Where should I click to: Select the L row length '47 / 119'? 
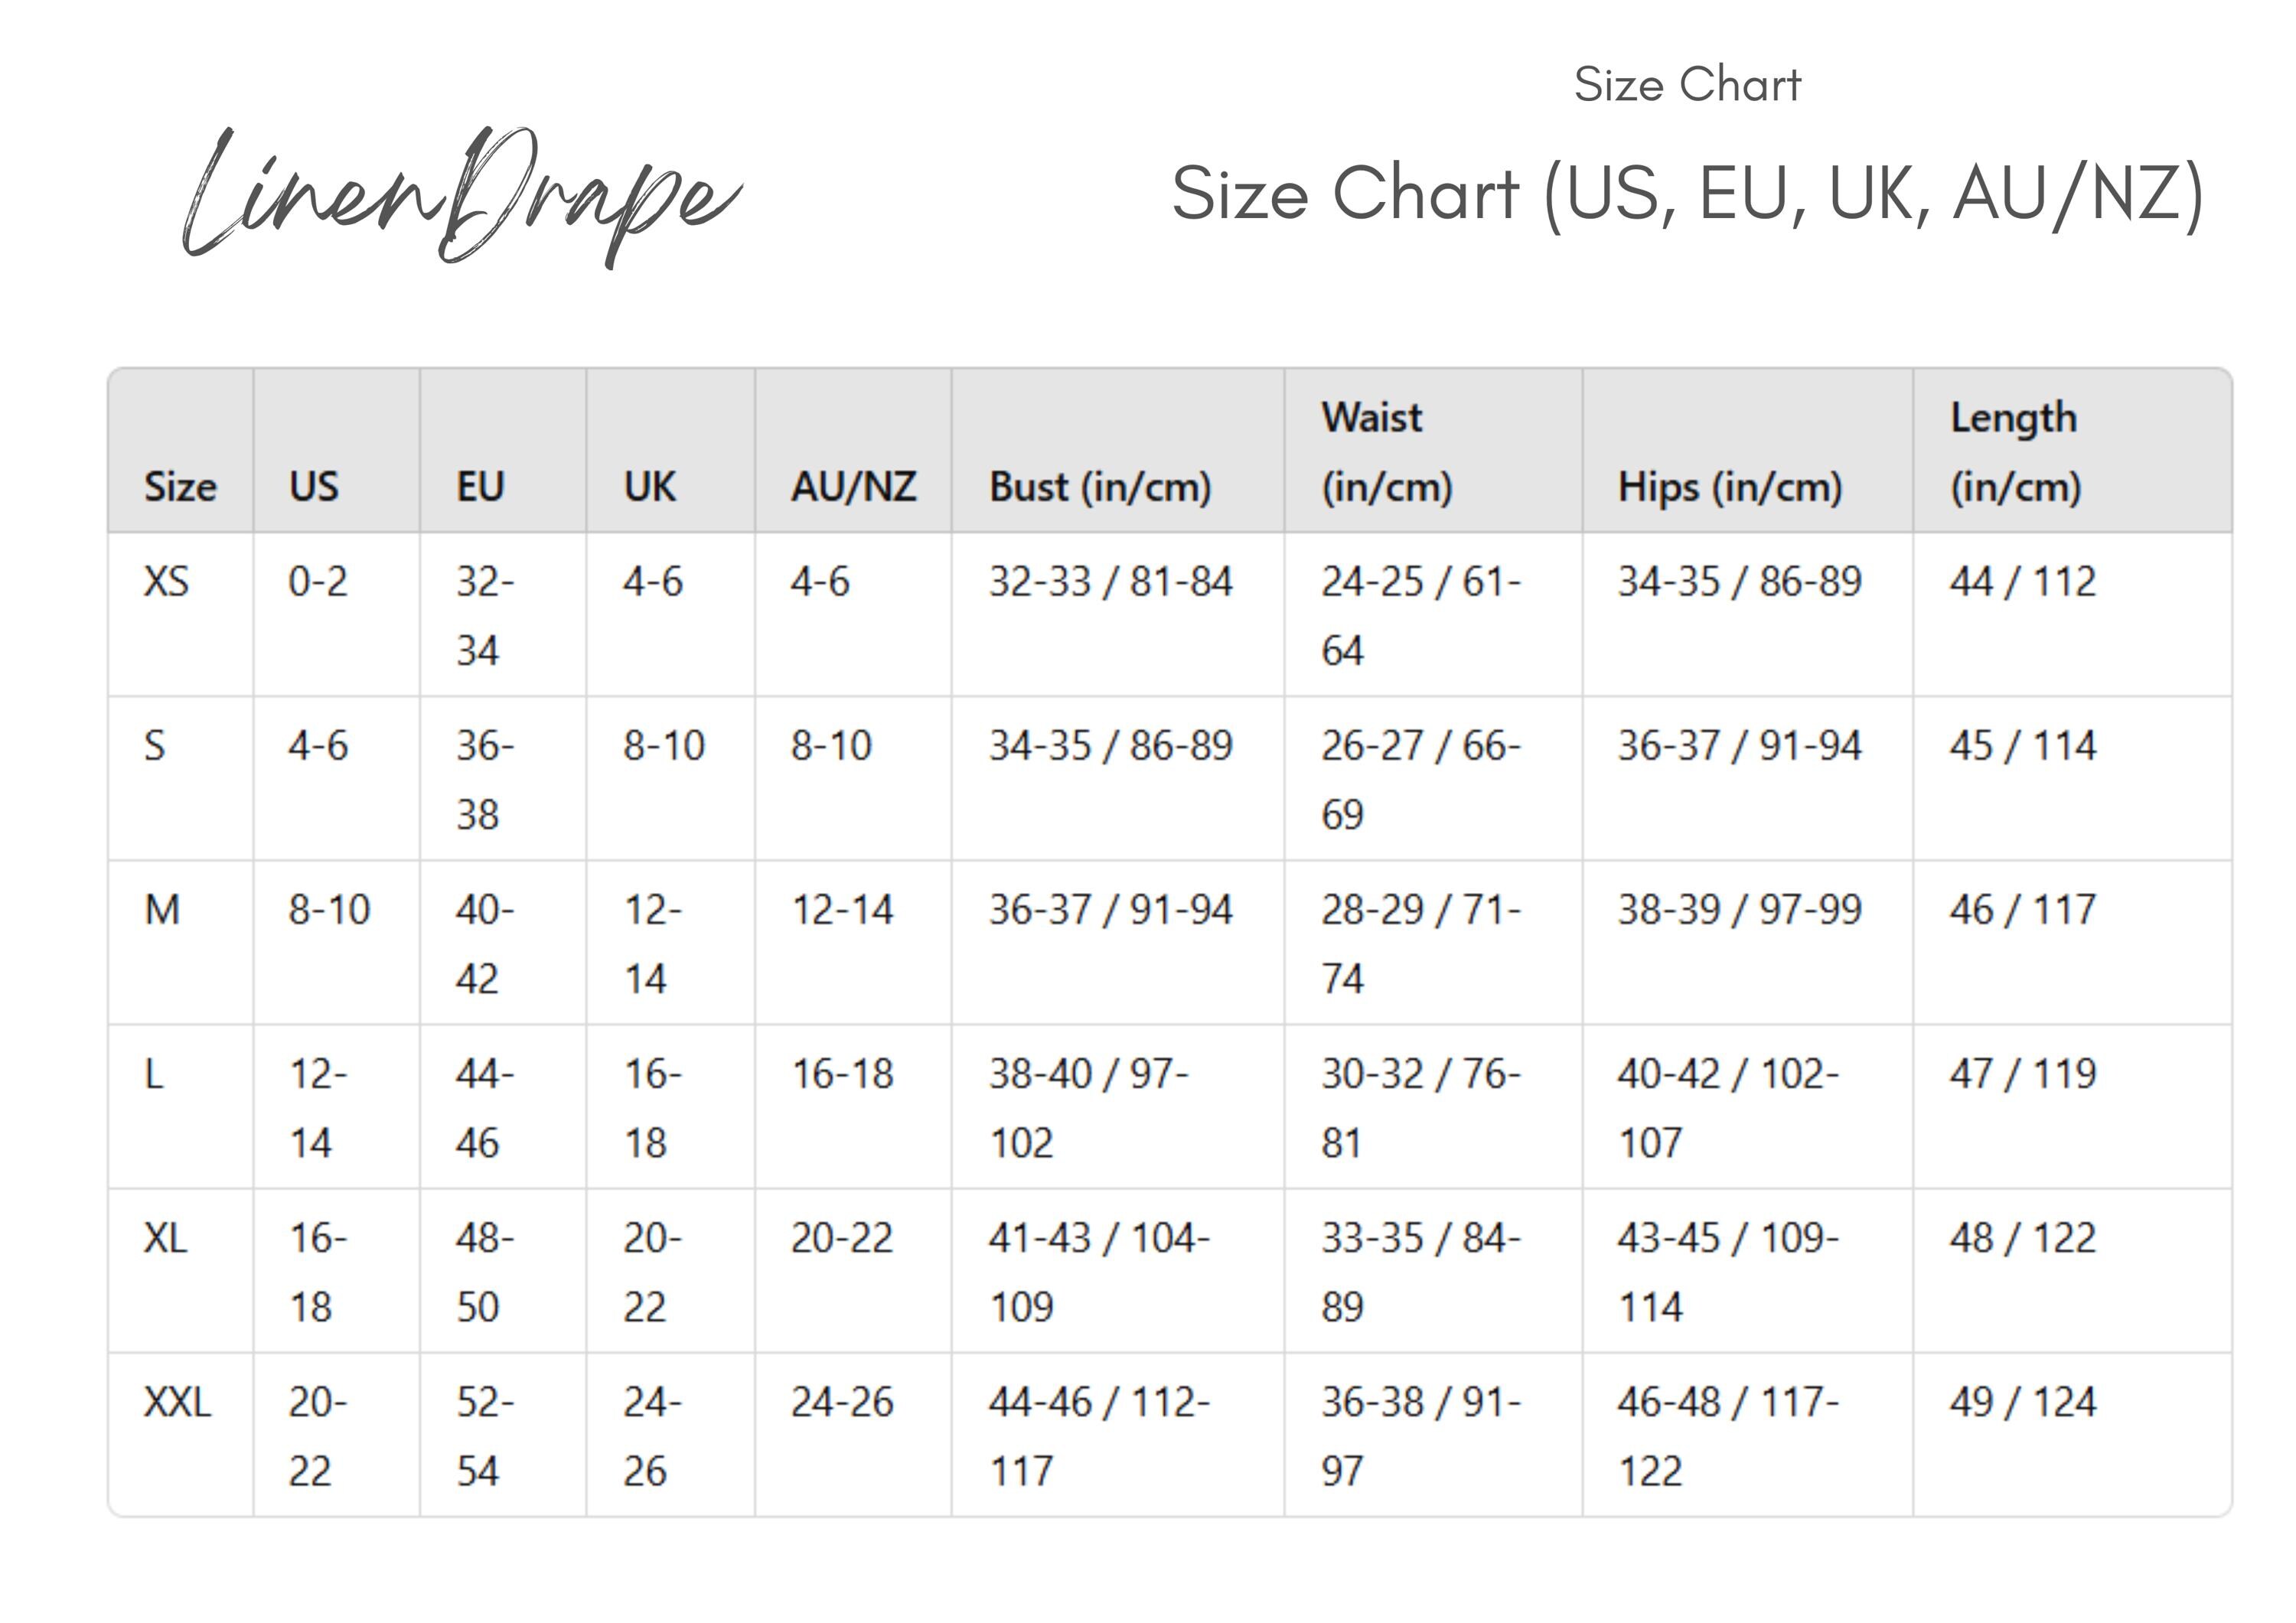[2022, 1074]
